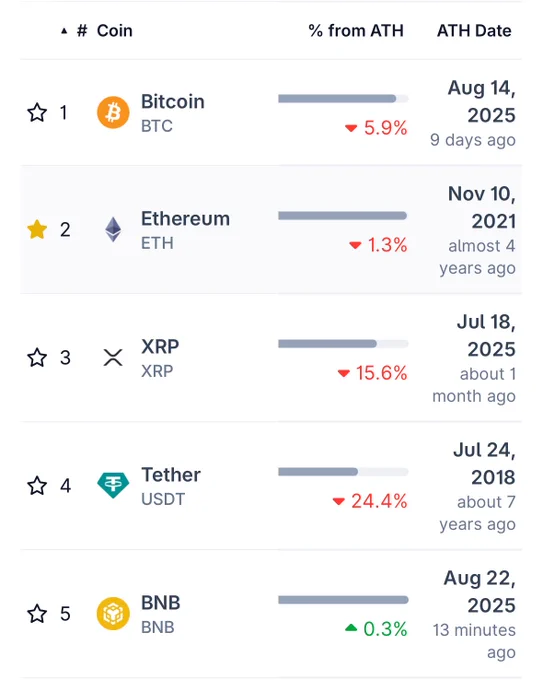543x680 pixels.
Task: Click the Bitcoin ATH progress bar
Action: [343, 98]
